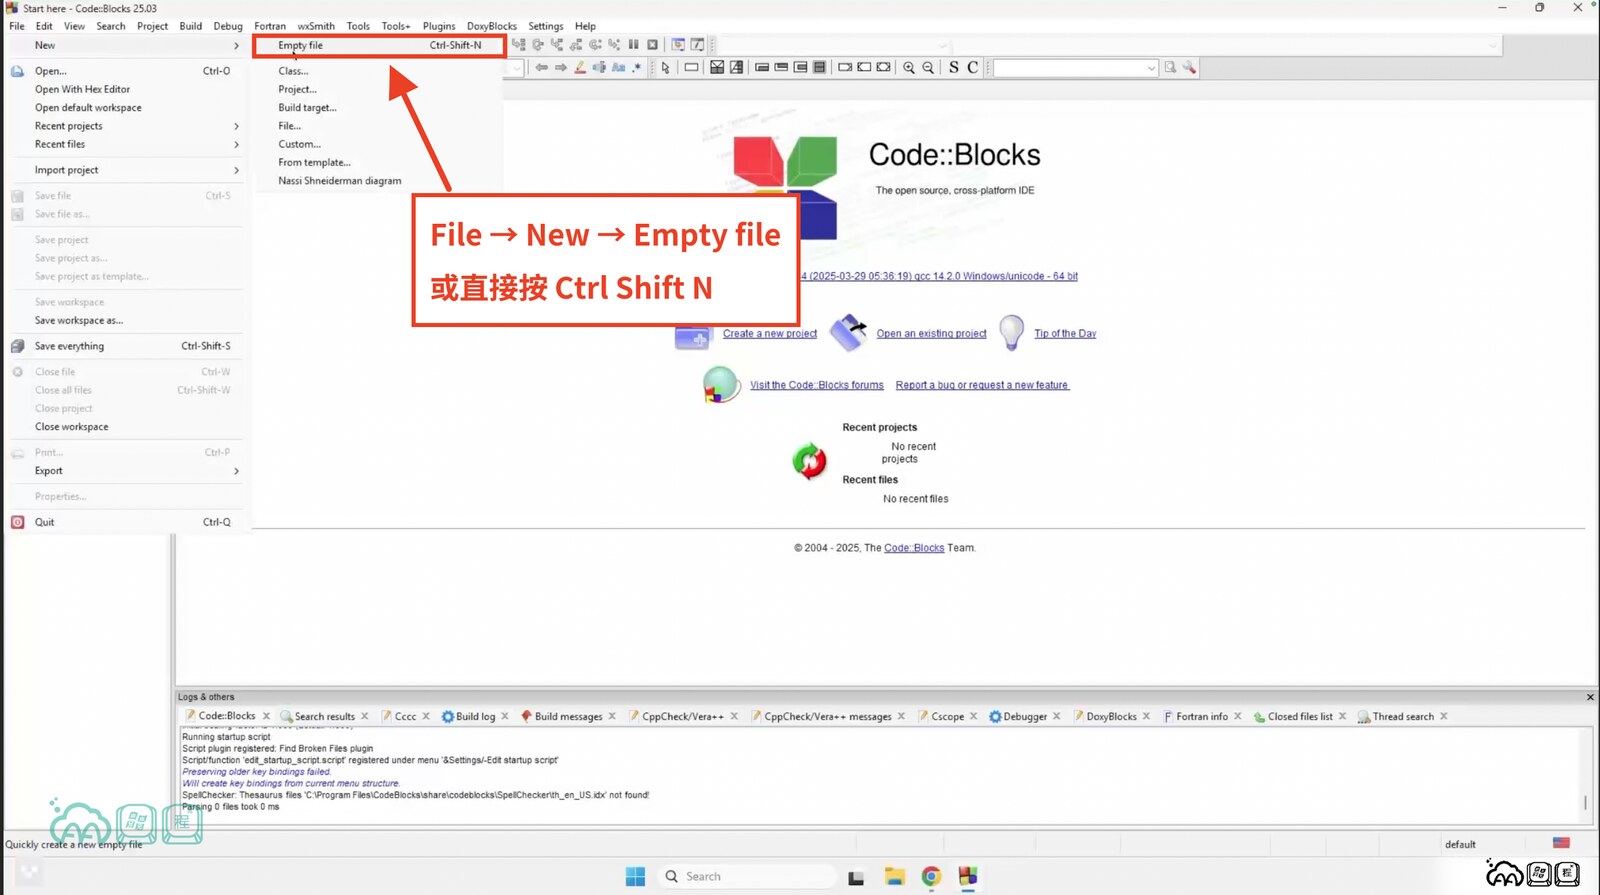Screen dimensions: 1600x895
Task: Click the Zoom in magnifier icon
Action: (909, 68)
